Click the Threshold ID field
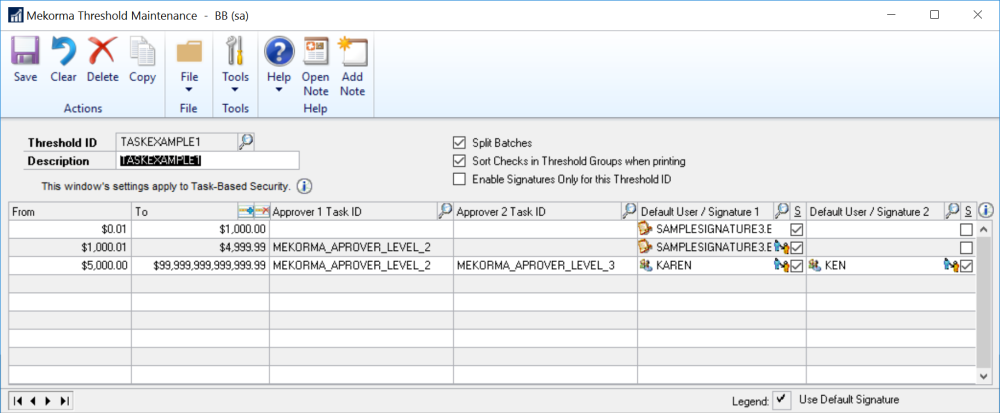 click(177, 142)
